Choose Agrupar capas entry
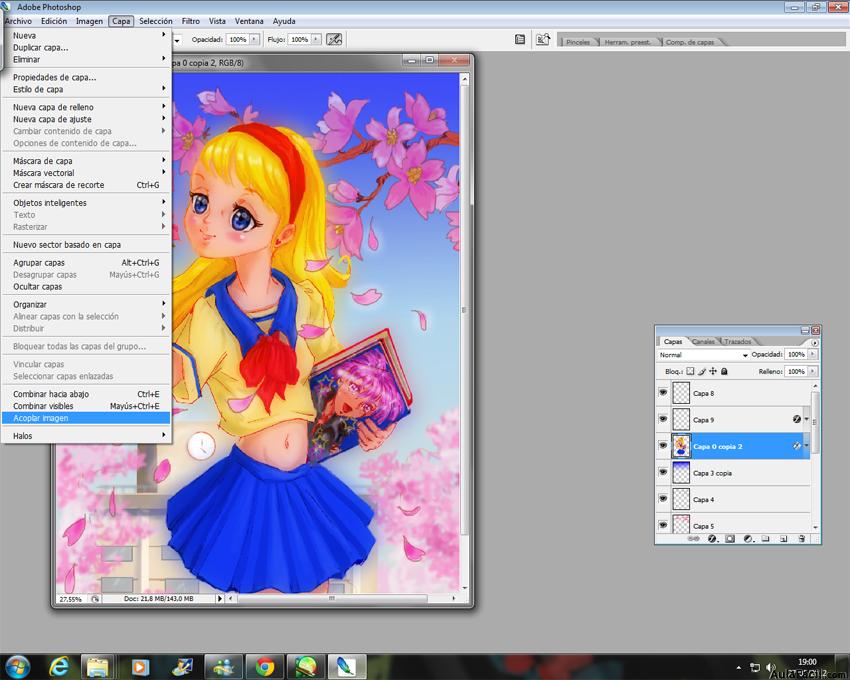The image size is (850, 680). 86,263
